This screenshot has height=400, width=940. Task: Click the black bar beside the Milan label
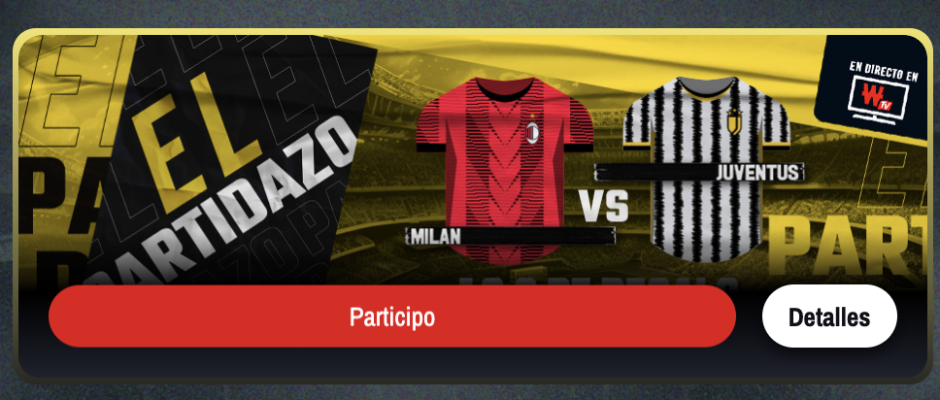[x=538, y=236]
